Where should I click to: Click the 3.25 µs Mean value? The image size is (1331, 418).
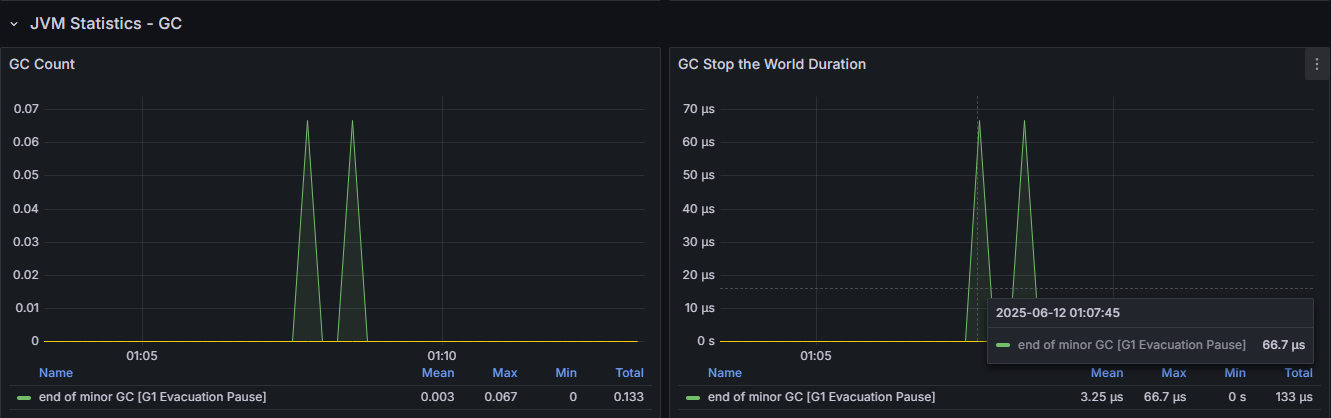pos(1102,397)
